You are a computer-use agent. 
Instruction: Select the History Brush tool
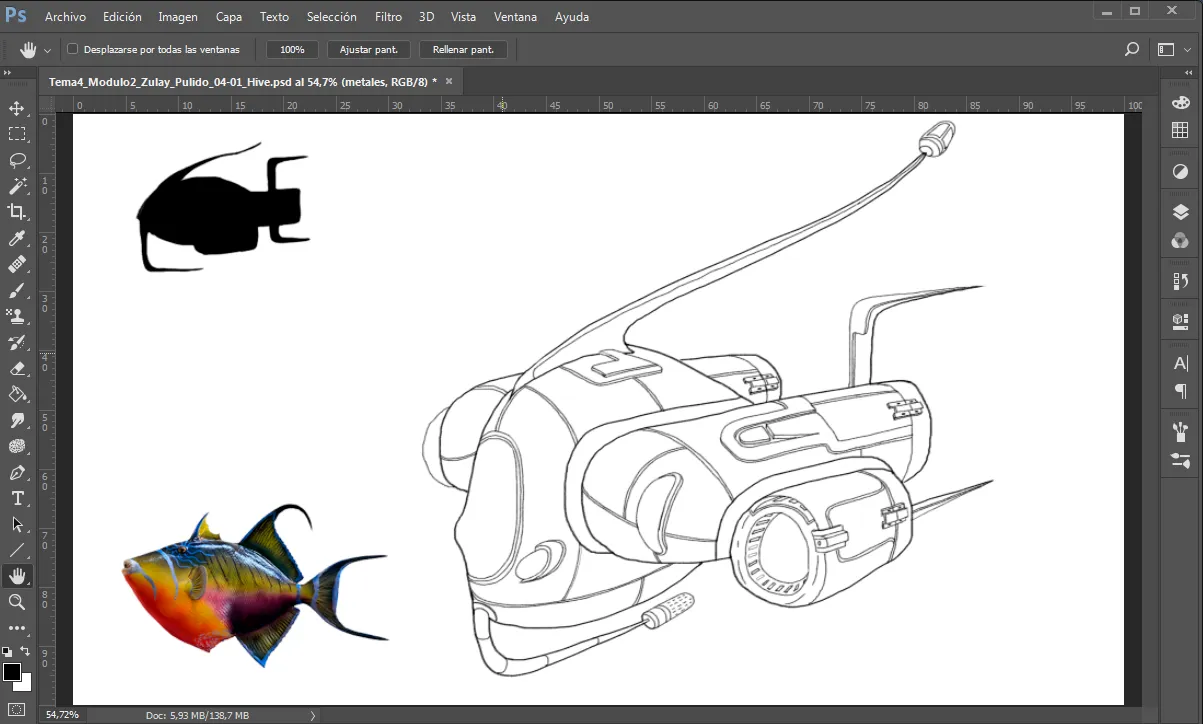pos(17,342)
